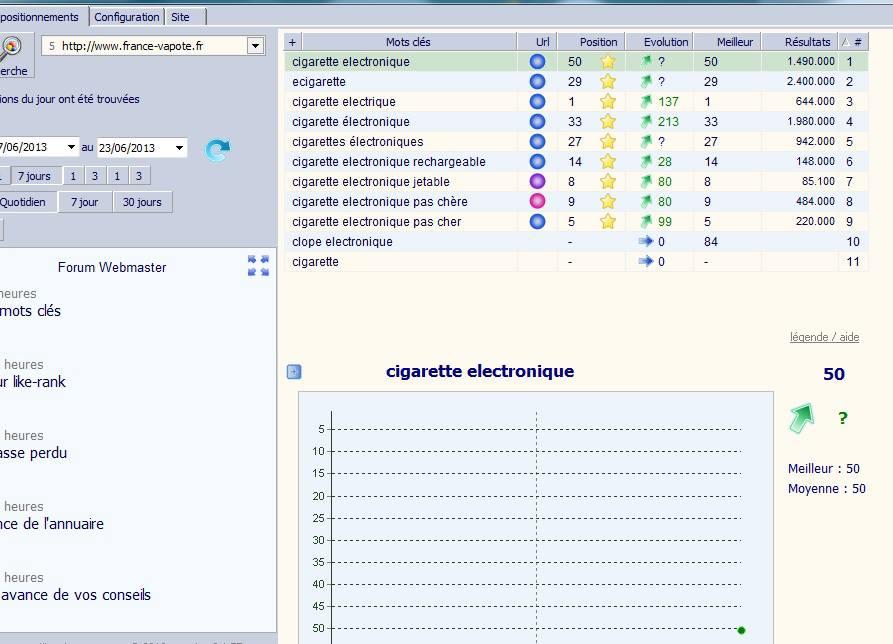Click the chart title cigarette electronique
The height and width of the screenshot is (644, 893).
[480, 371]
